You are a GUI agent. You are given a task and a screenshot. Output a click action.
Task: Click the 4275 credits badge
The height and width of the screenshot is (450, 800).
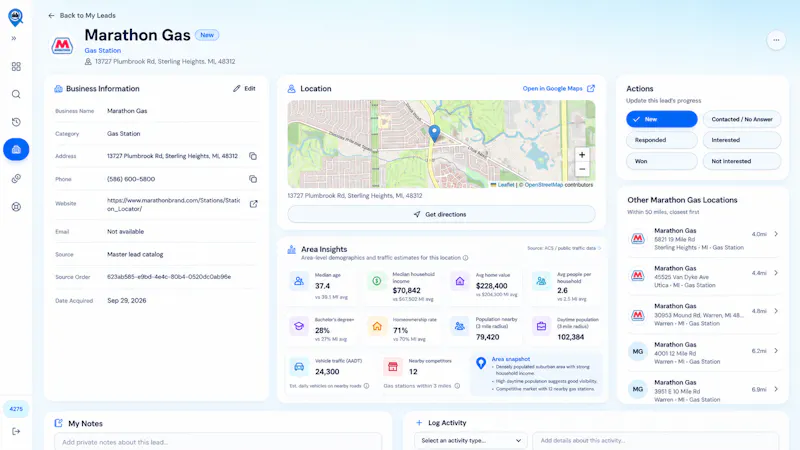pos(16,409)
